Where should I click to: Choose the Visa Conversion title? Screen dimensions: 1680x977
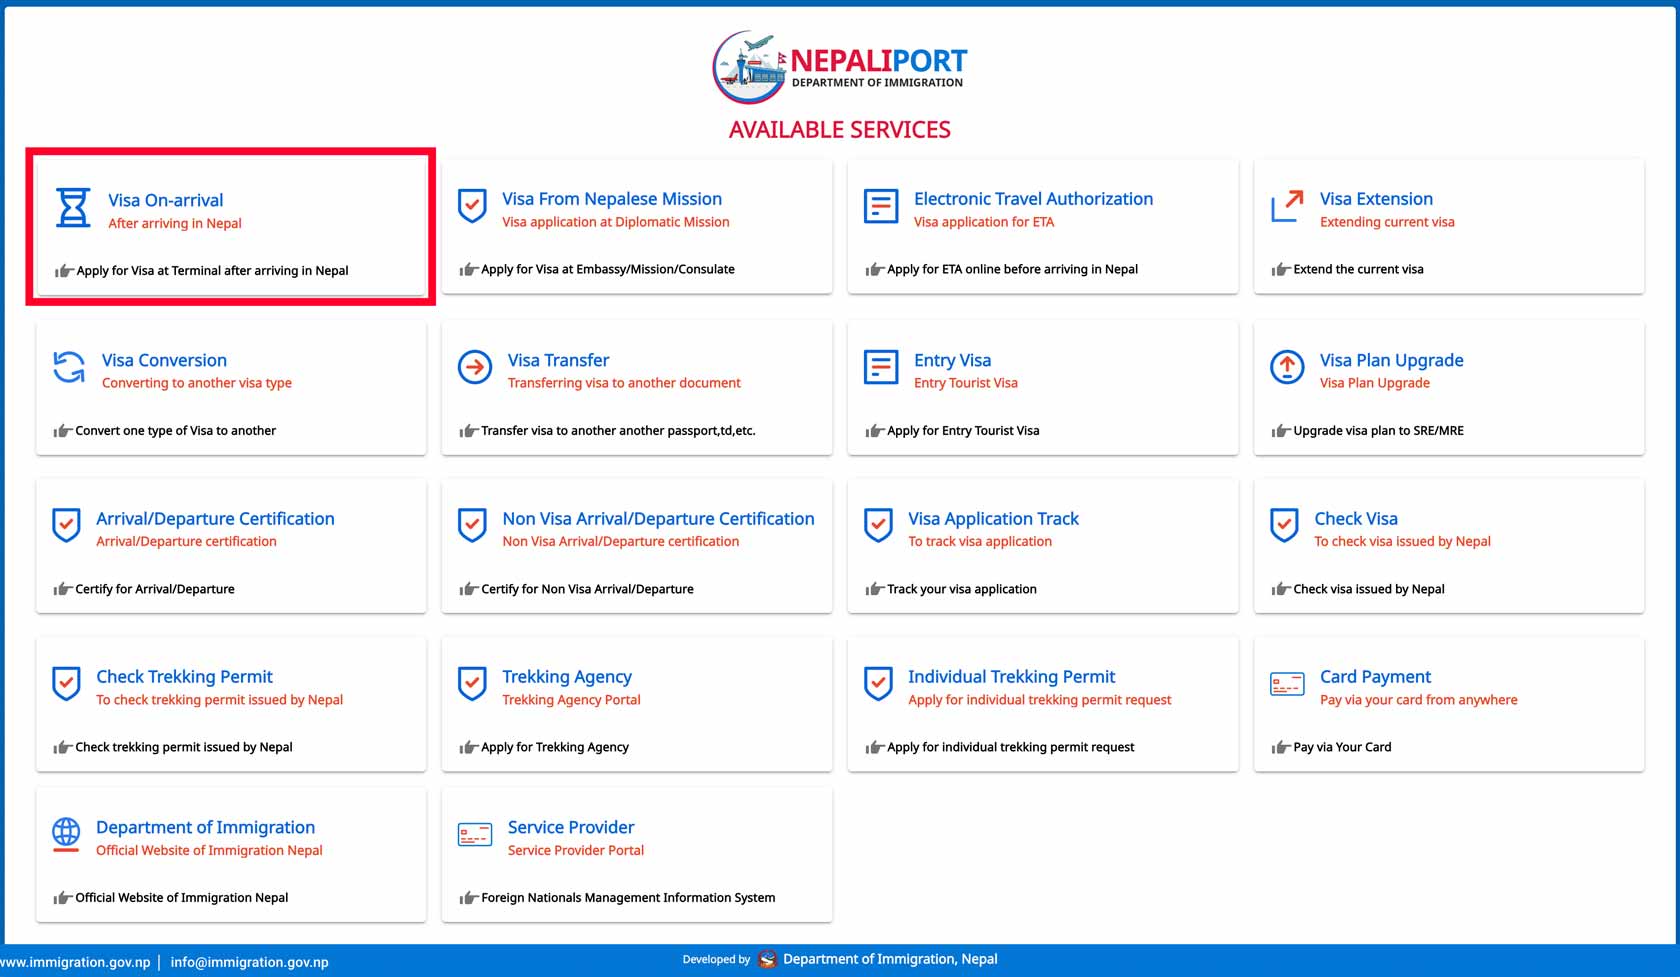(x=164, y=360)
